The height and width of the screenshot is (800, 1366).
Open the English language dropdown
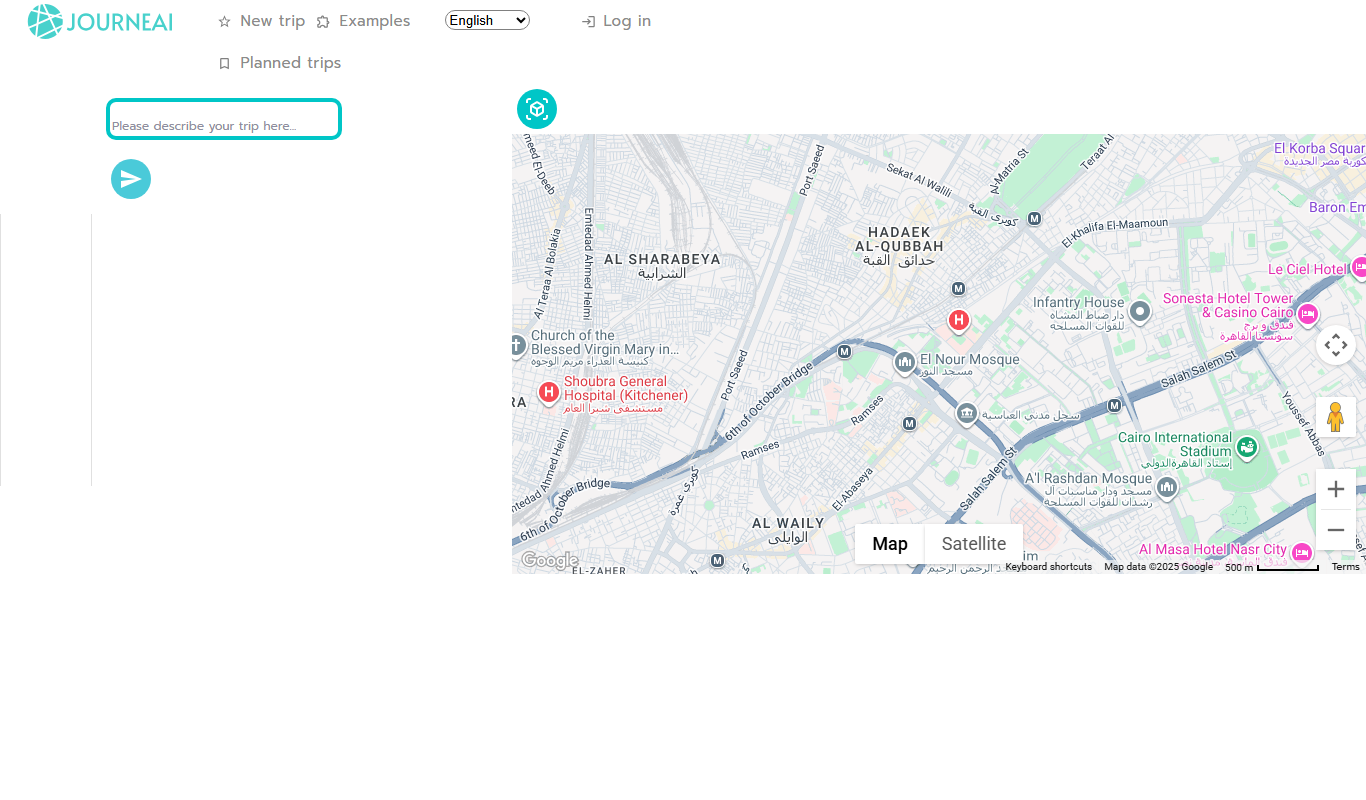(x=487, y=20)
